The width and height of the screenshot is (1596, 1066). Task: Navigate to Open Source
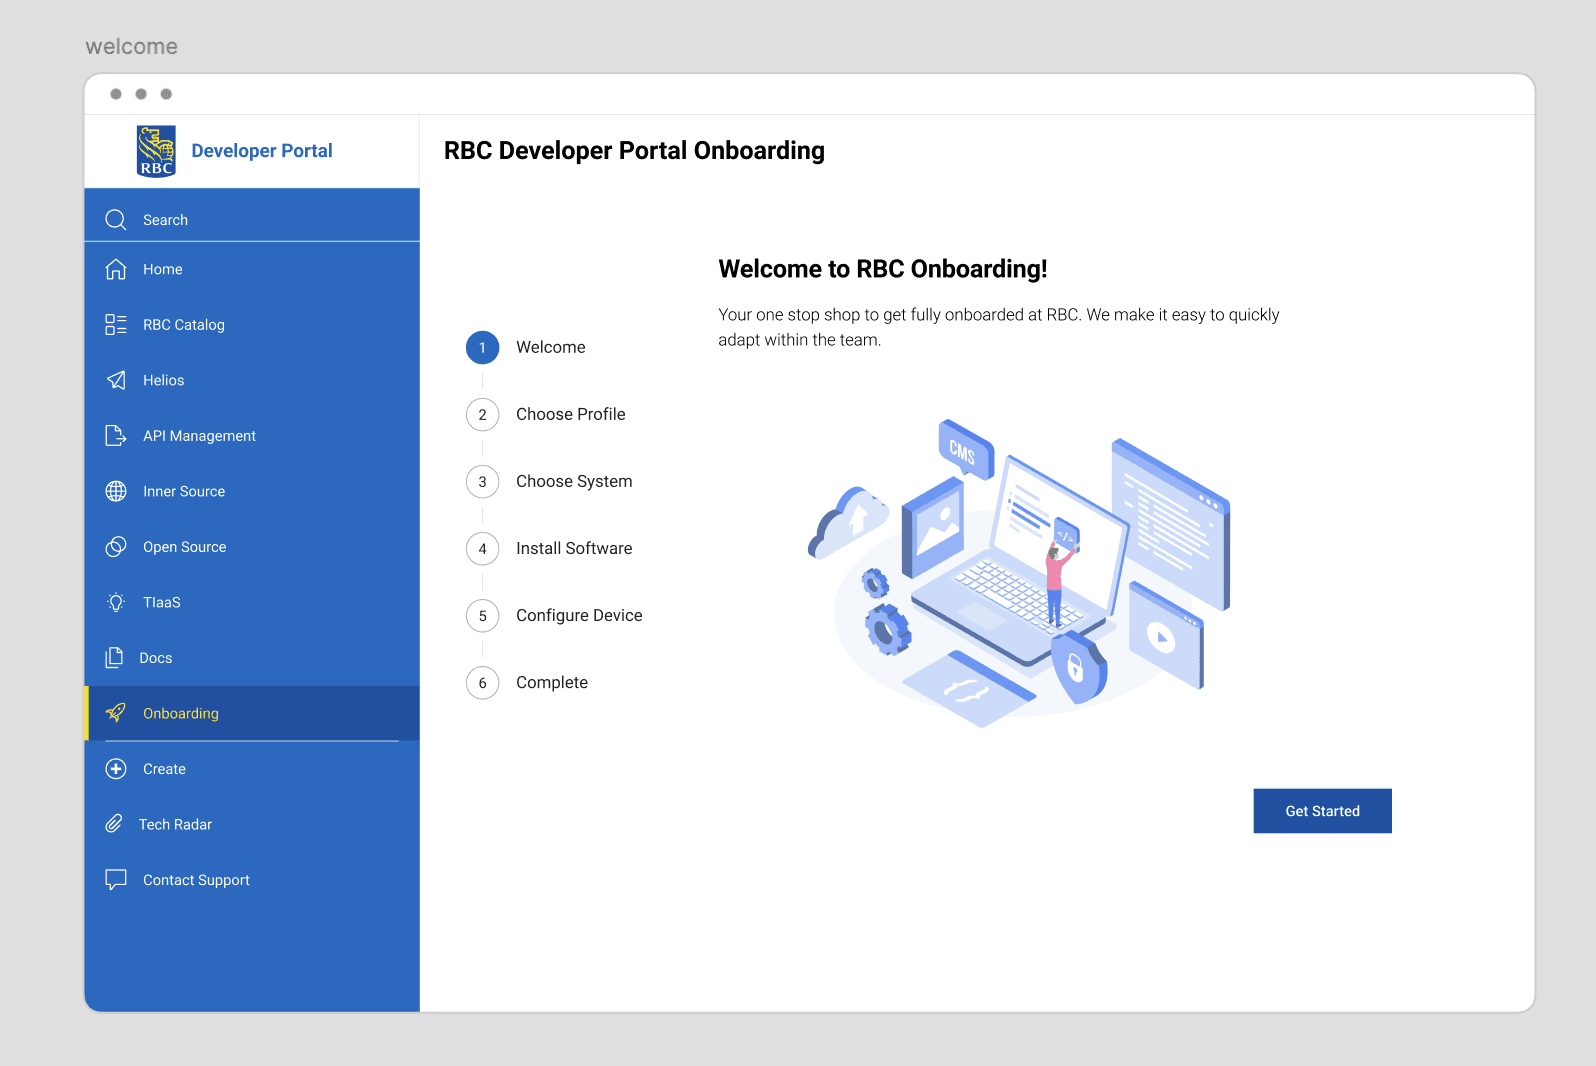pyautogui.click(x=252, y=547)
